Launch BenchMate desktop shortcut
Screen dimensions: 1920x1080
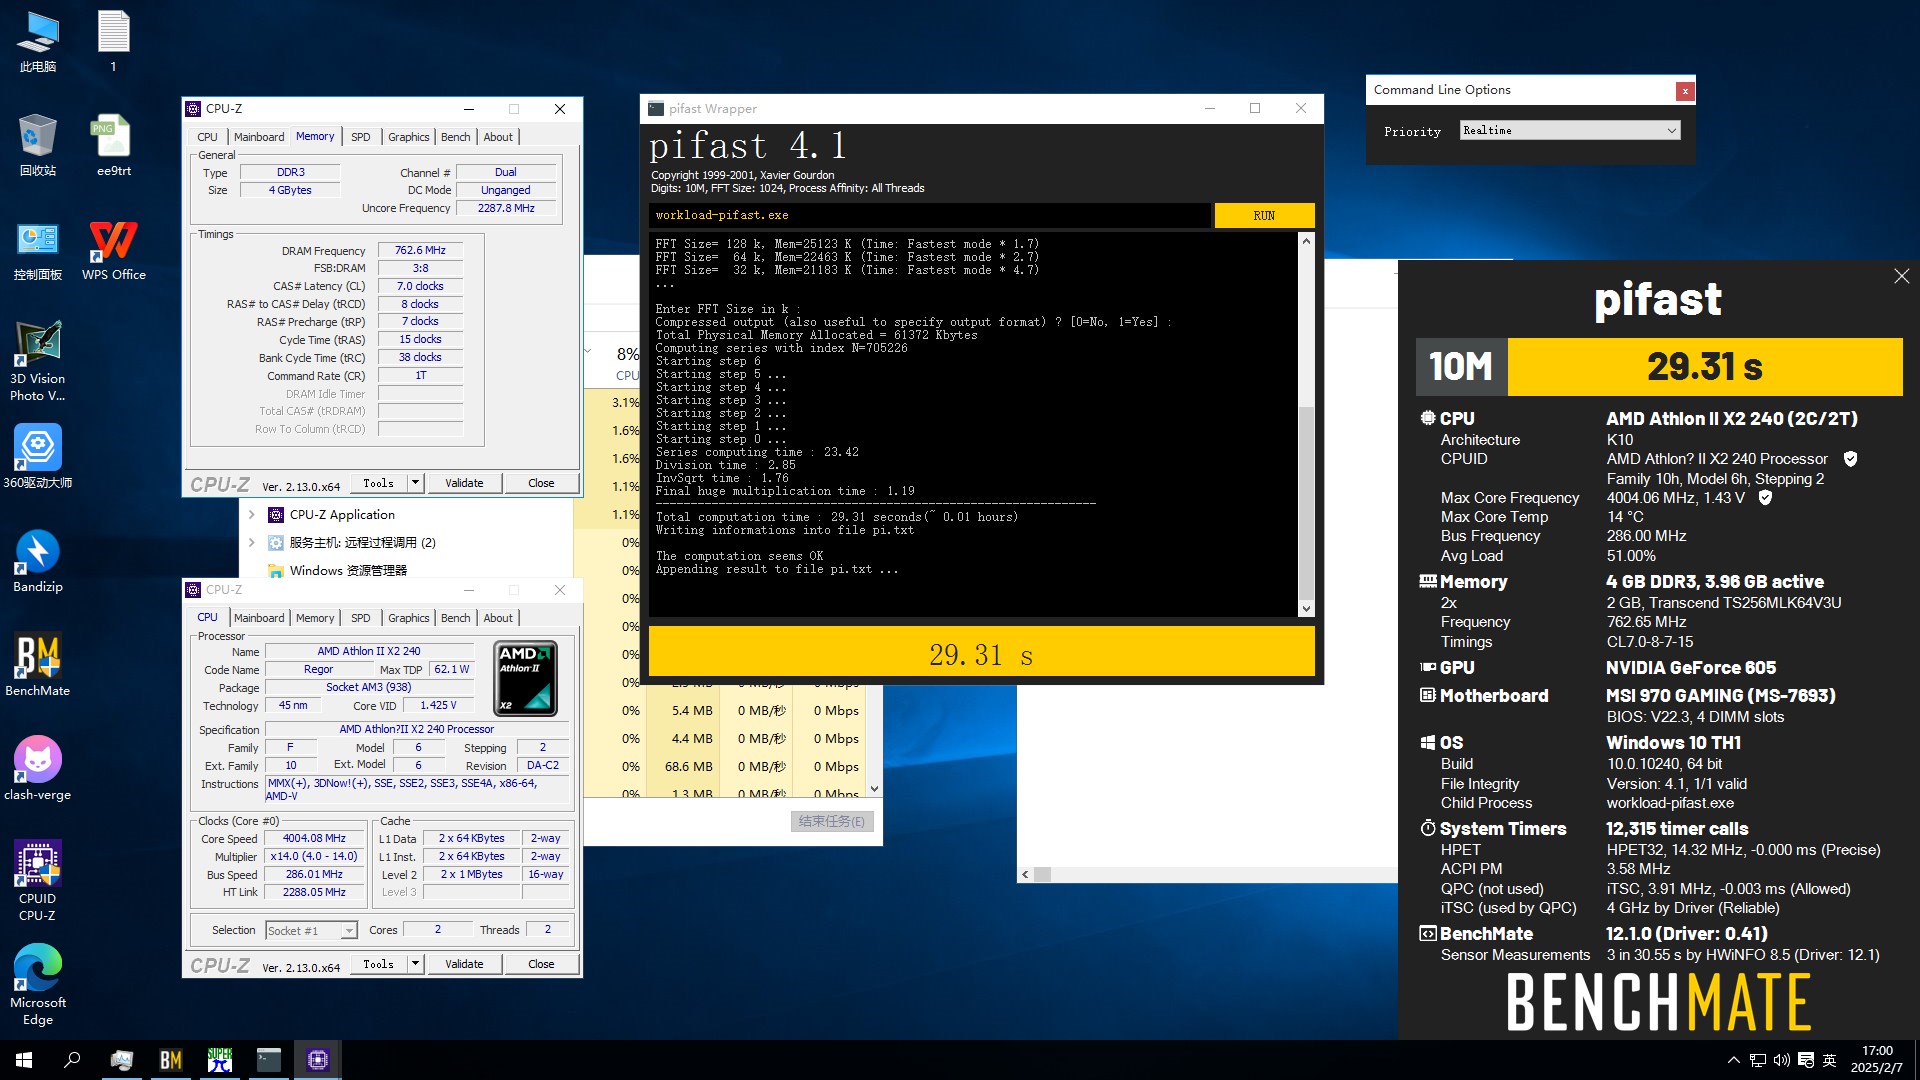point(38,666)
